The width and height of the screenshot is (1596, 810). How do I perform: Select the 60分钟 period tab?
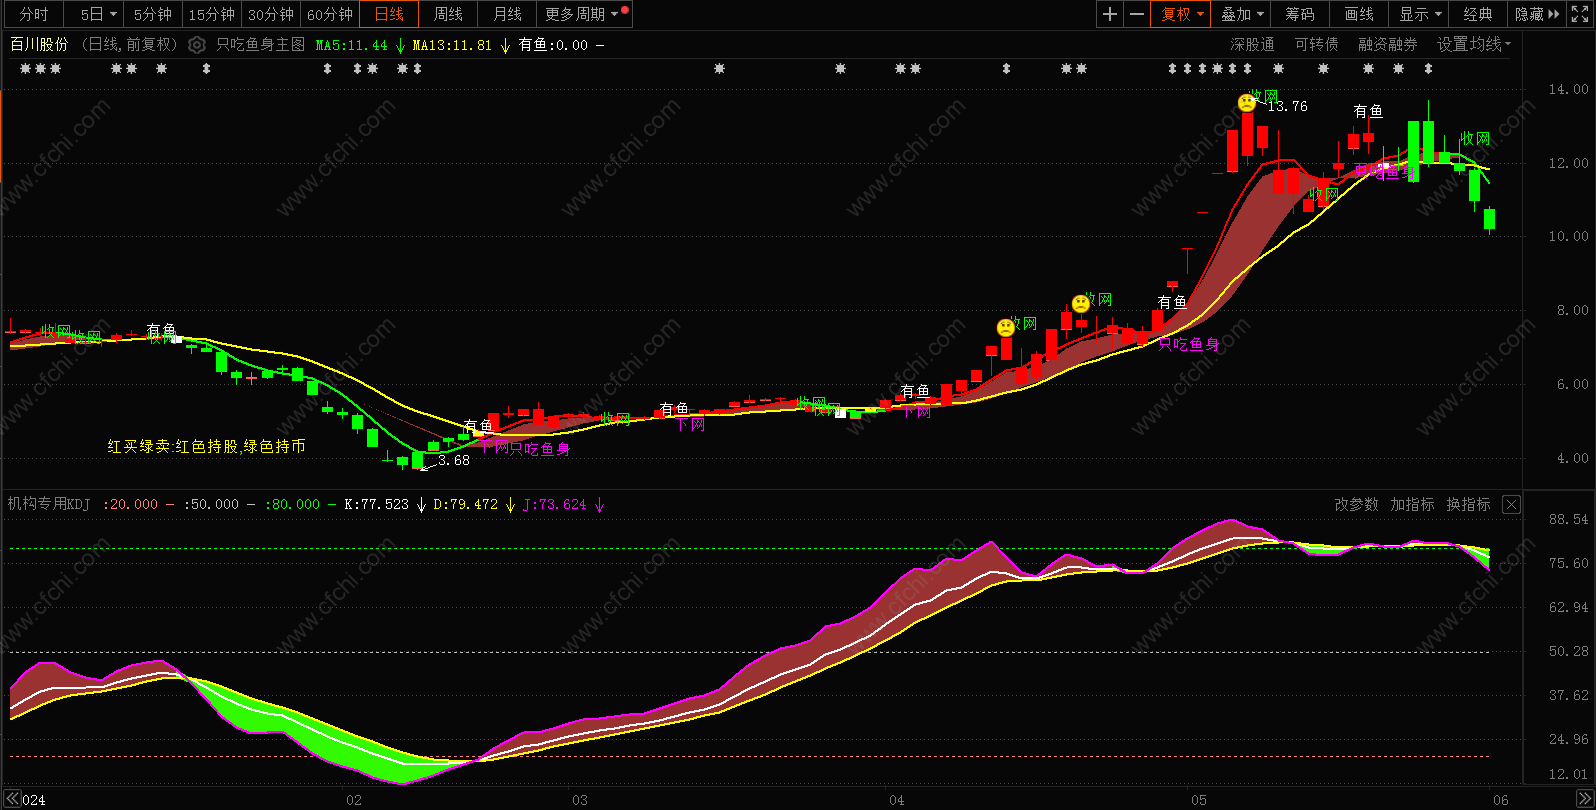click(x=330, y=14)
